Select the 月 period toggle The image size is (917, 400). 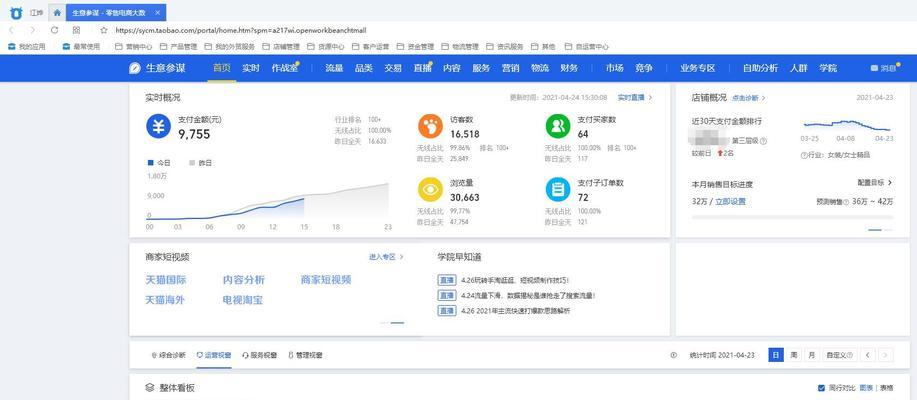coord(811,355)
